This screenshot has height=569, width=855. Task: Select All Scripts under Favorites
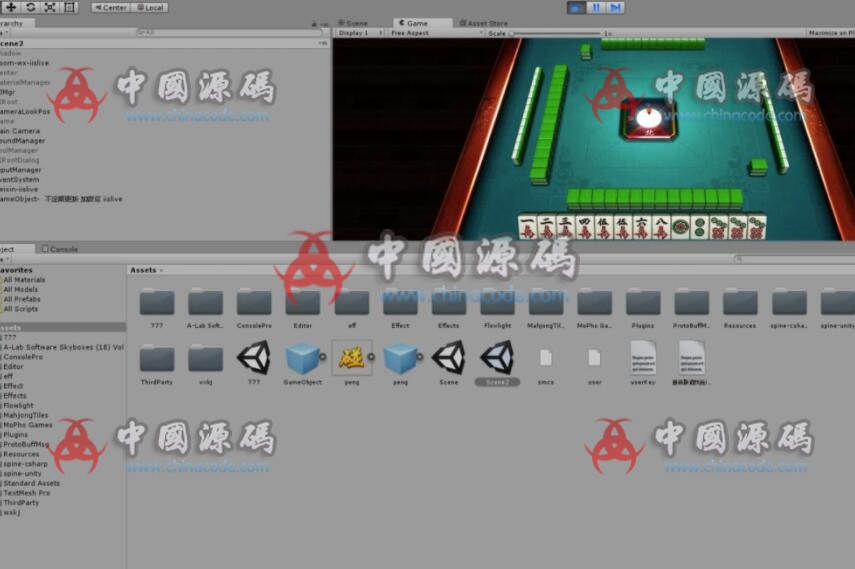pos(21,309)
